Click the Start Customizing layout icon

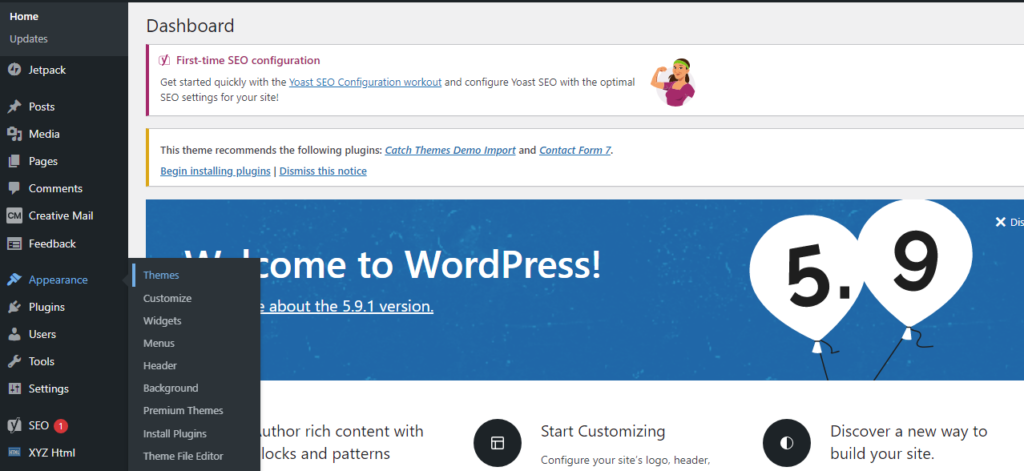[498, 443]
